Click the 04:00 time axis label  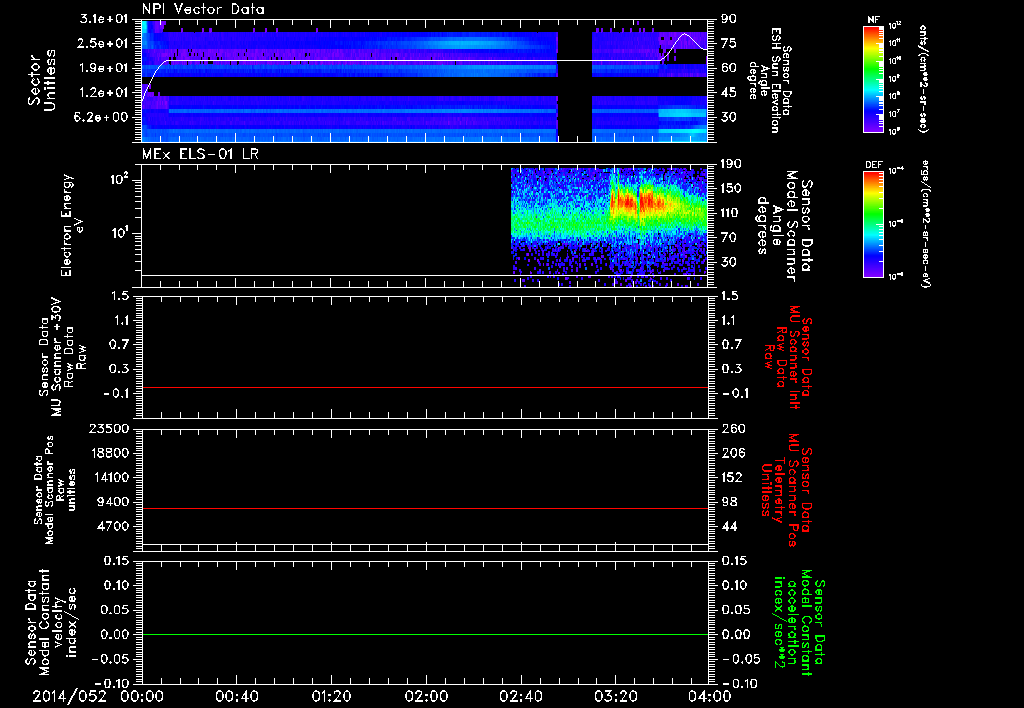pos(710,696)
